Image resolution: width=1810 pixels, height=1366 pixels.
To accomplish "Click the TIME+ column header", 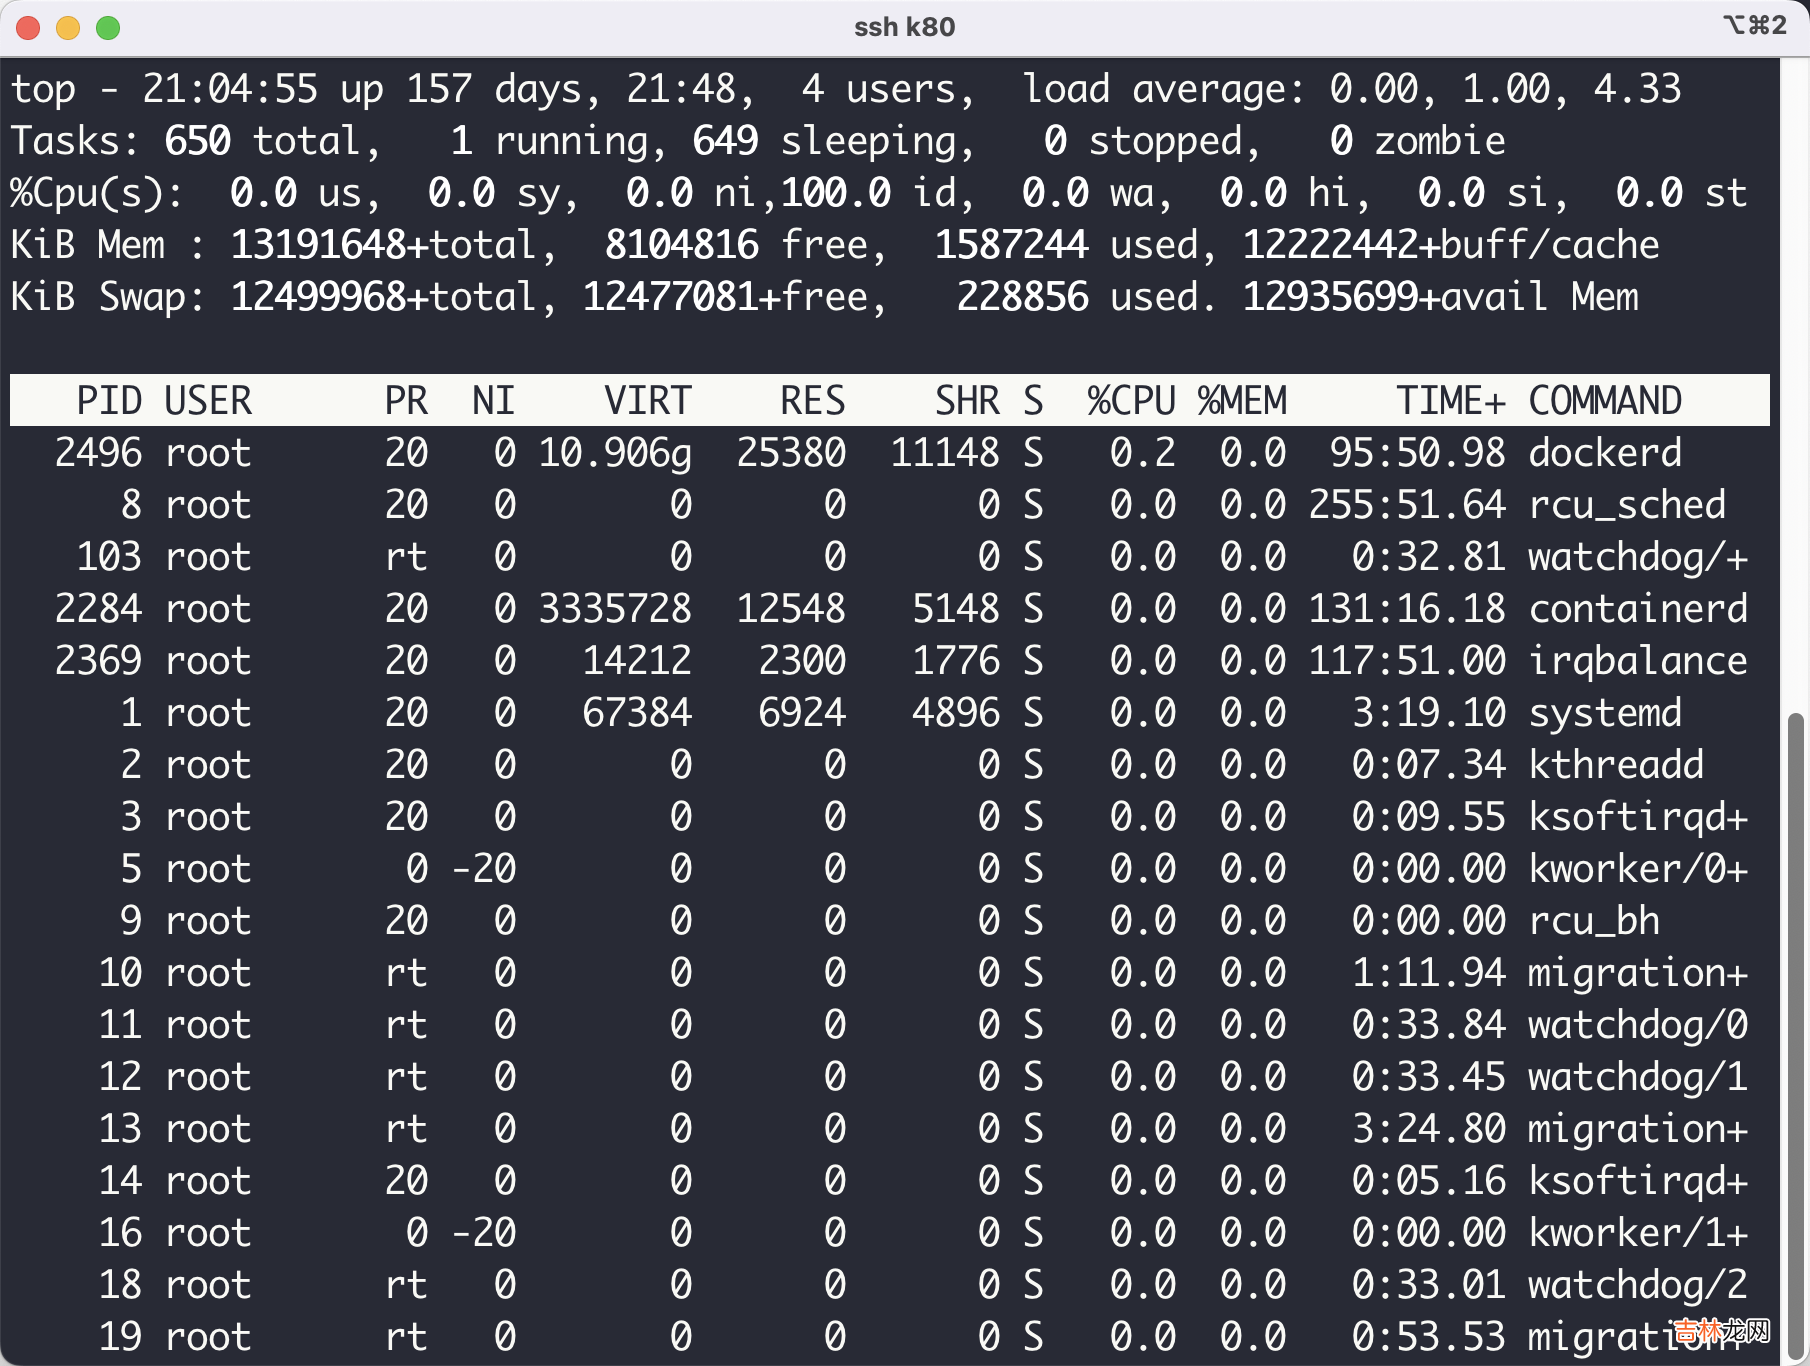I will [1451, 401].
